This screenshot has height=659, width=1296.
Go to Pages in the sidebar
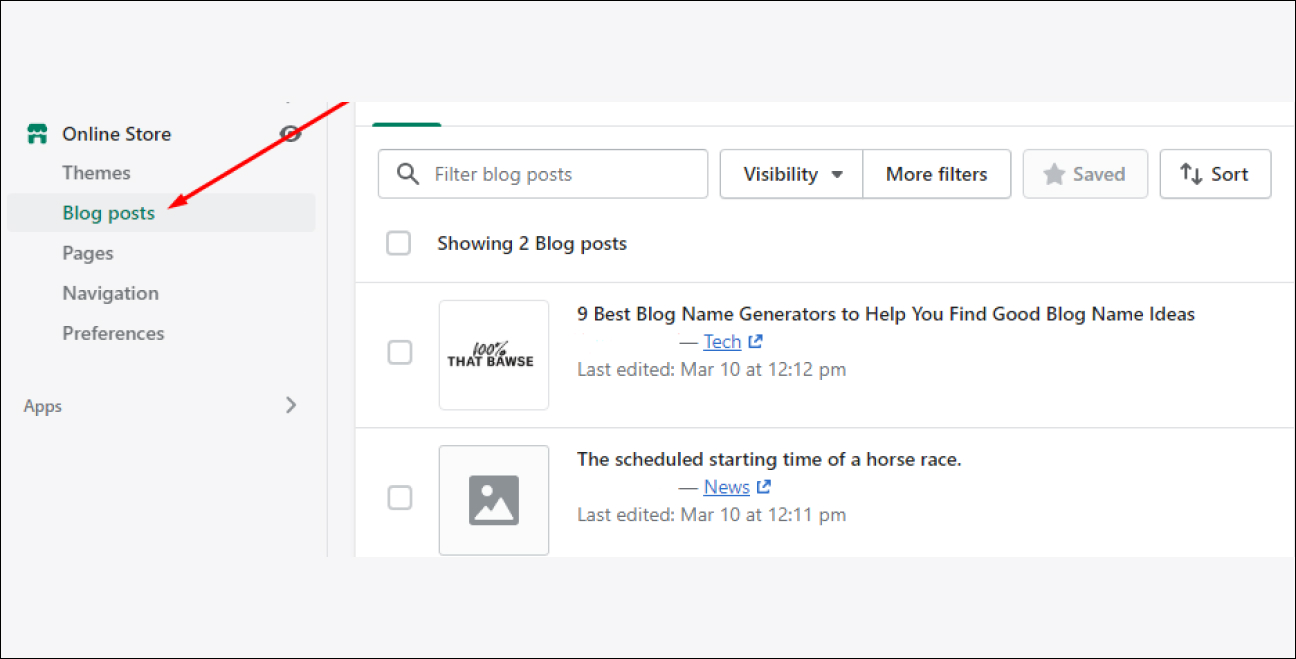88,253
